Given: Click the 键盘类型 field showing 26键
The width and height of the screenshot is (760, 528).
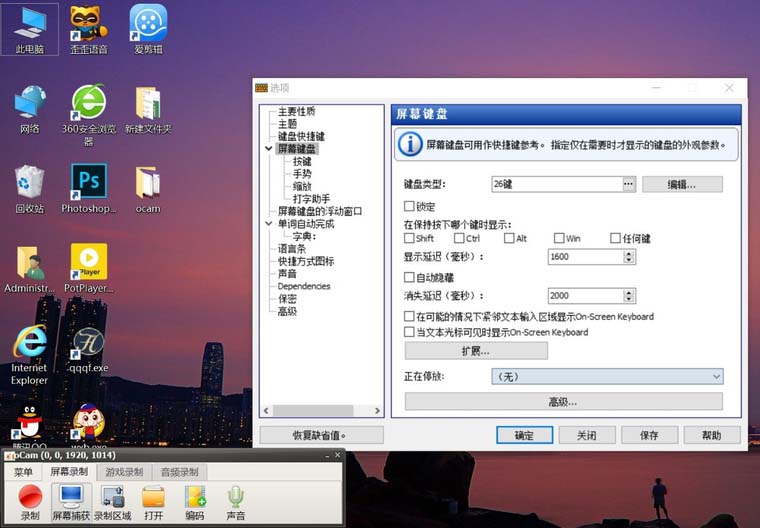Looking at the screenshot, I should (x=557, y=184).
